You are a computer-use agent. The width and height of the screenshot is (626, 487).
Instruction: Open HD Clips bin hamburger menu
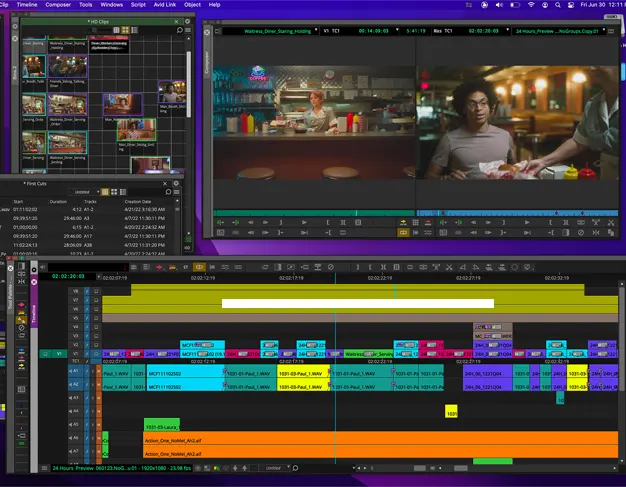188,30
